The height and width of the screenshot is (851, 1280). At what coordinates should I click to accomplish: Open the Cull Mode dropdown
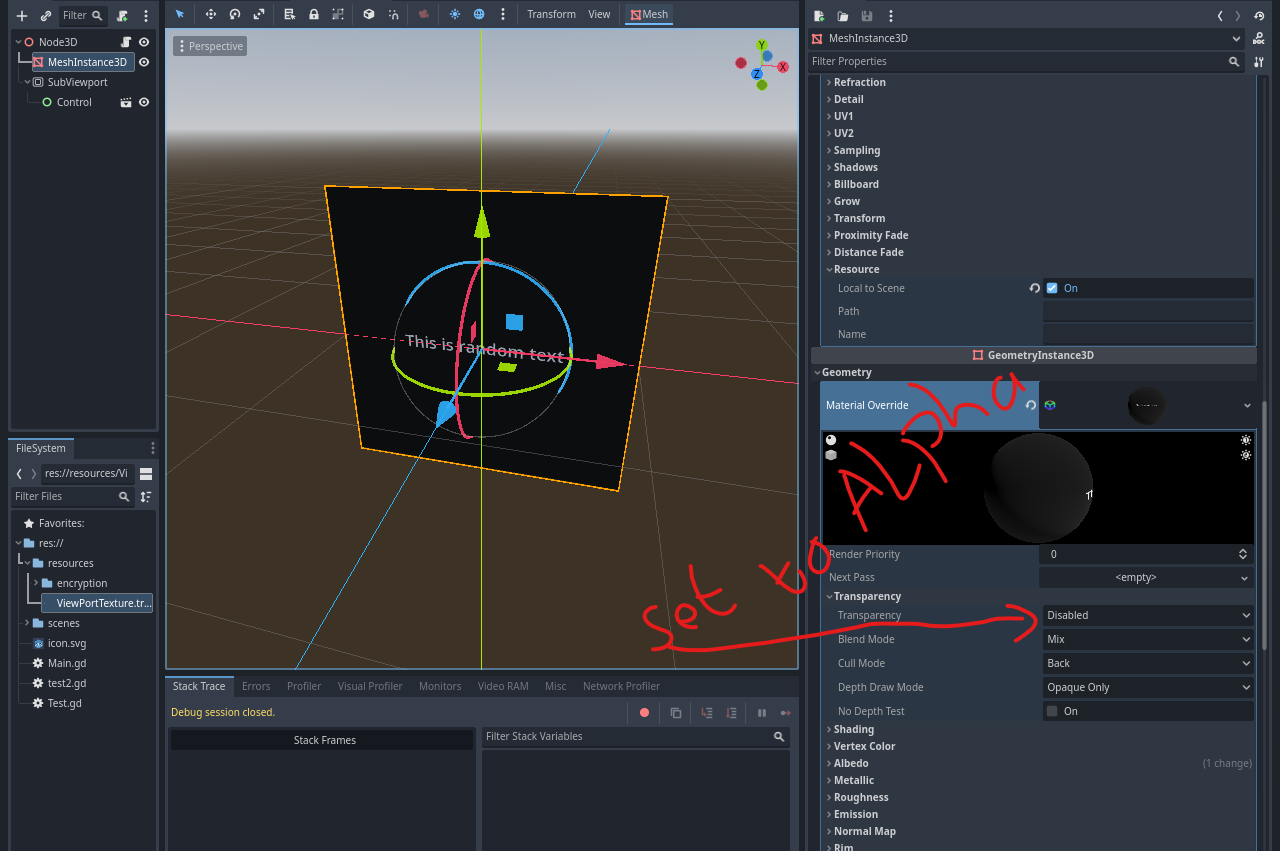point(1148,663)
